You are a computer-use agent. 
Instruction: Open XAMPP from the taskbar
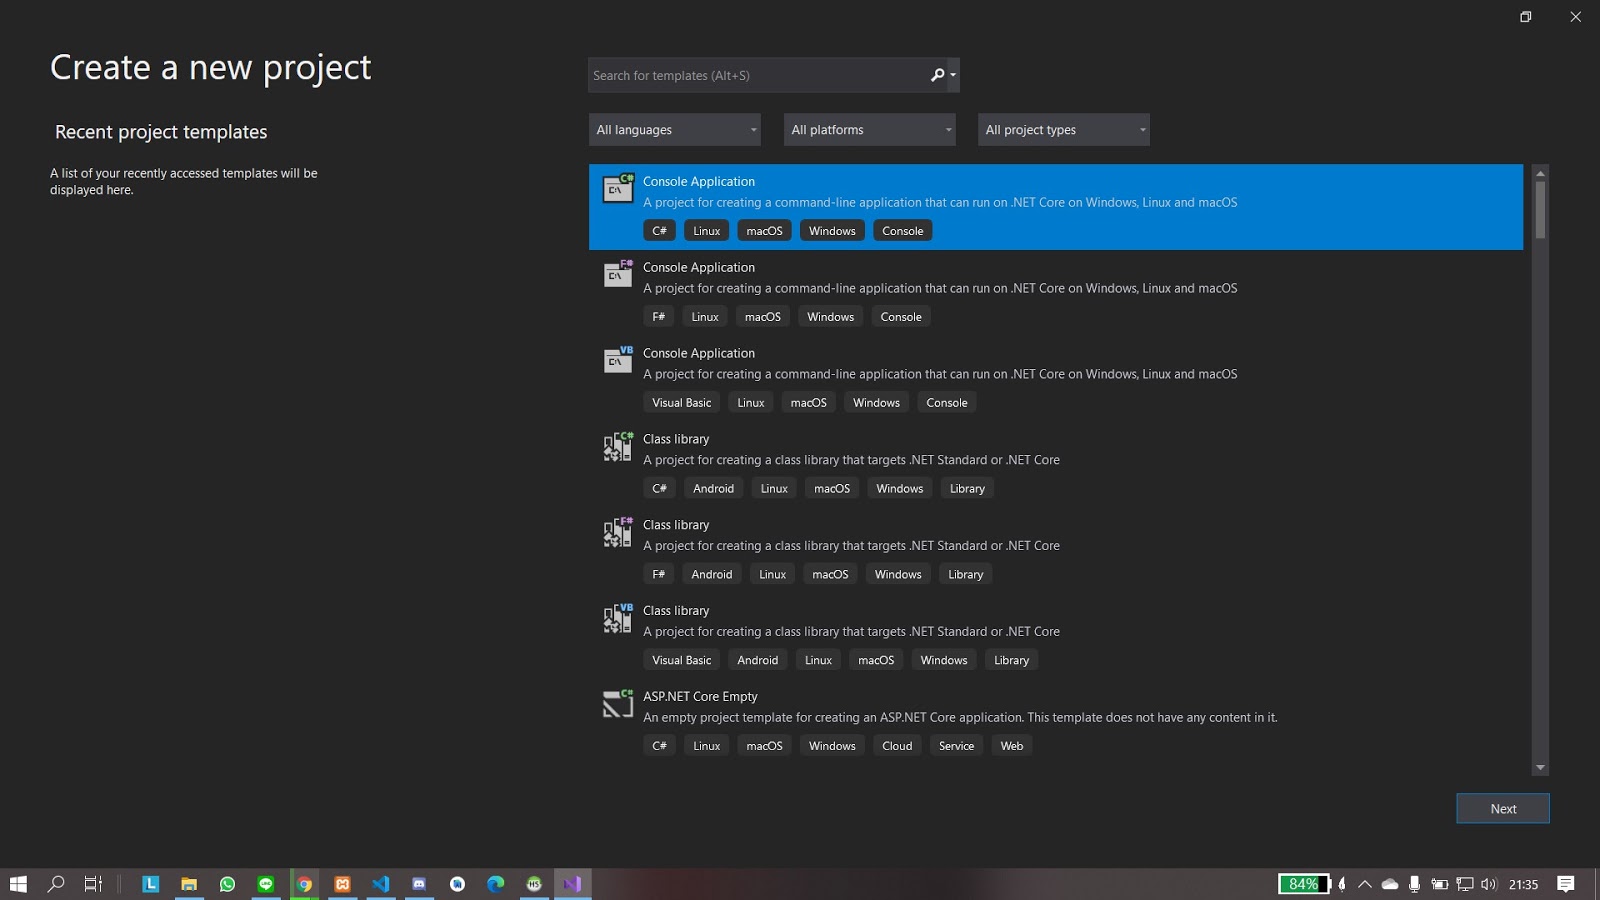342,884
